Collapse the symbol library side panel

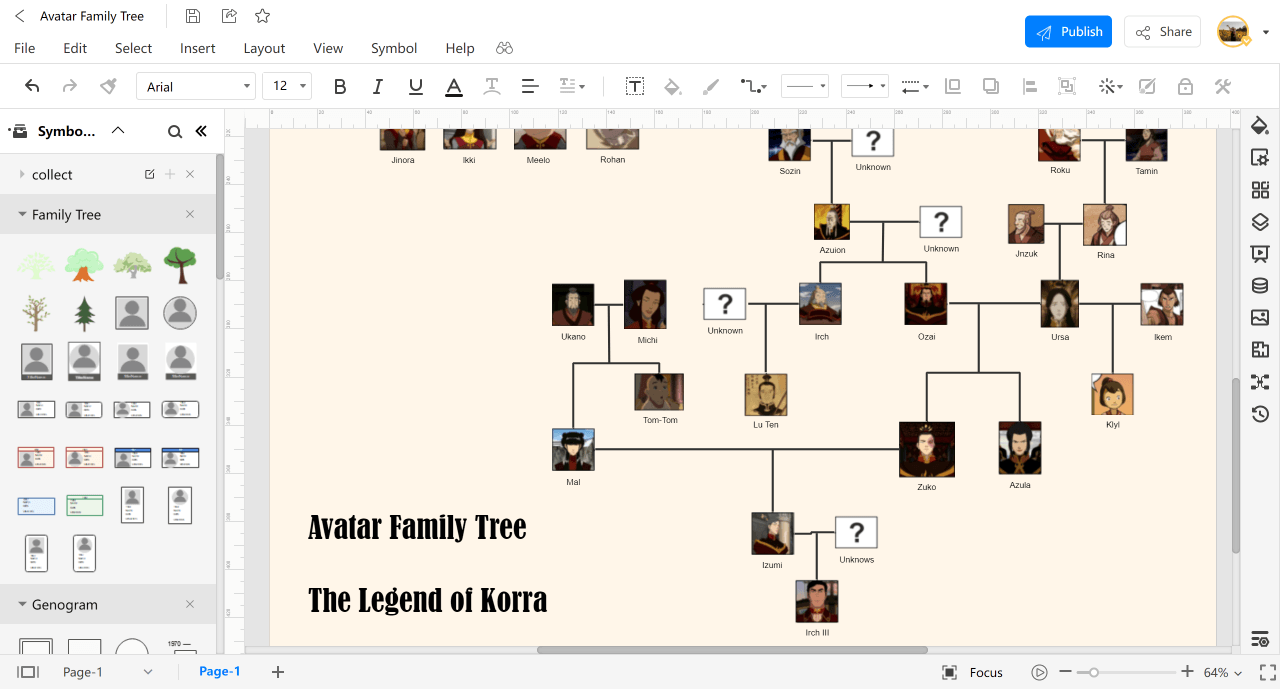(x=201, y=131)
